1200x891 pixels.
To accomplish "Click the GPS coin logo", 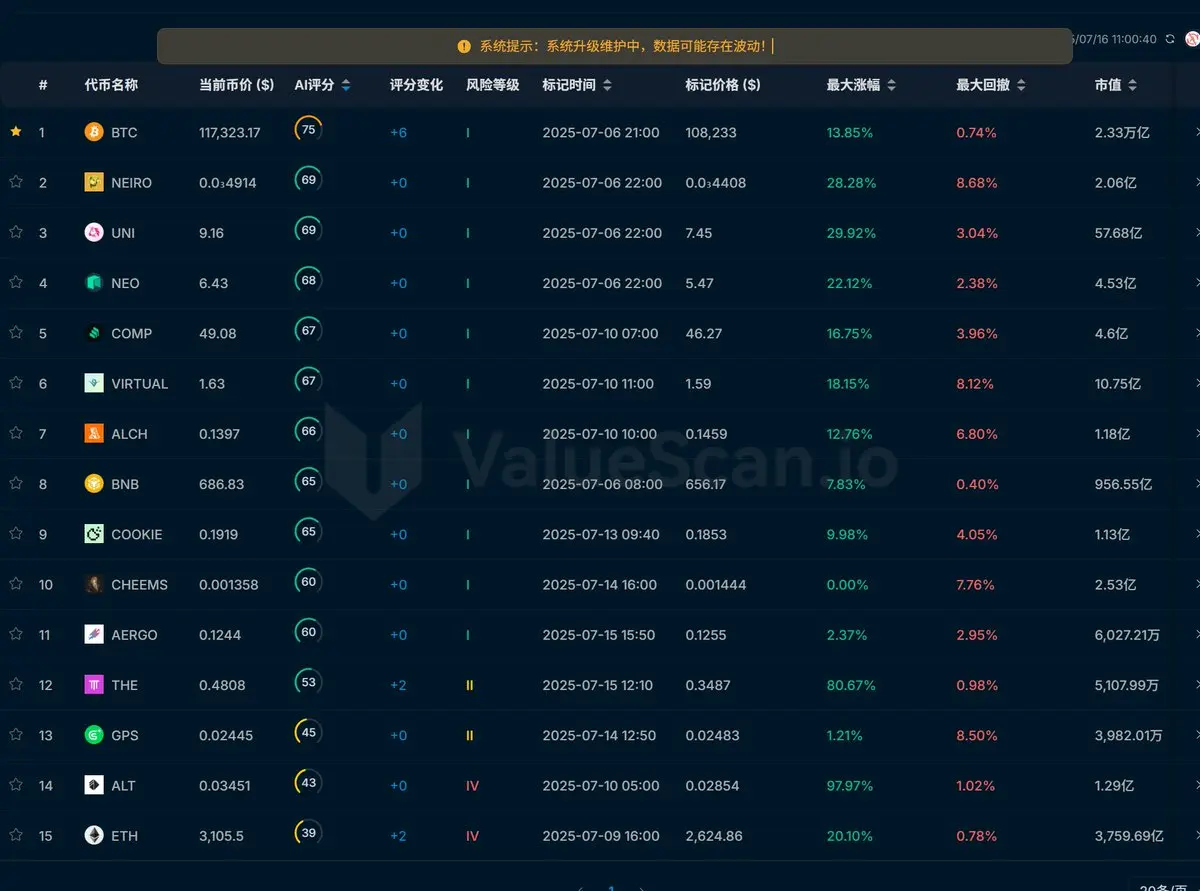I will tap(94, 735).
